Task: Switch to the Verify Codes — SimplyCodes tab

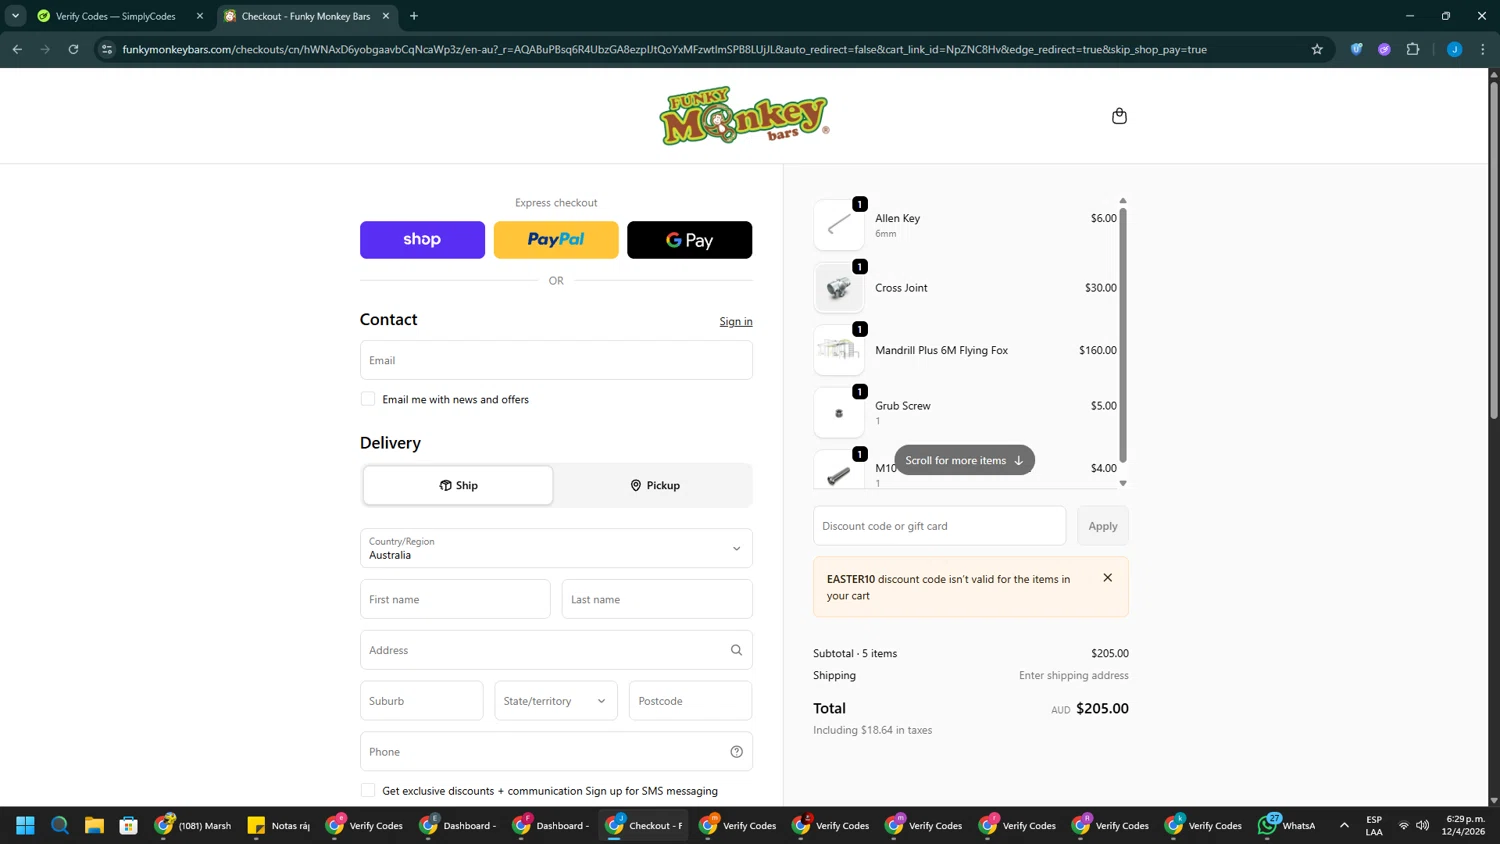Action: 116,16
